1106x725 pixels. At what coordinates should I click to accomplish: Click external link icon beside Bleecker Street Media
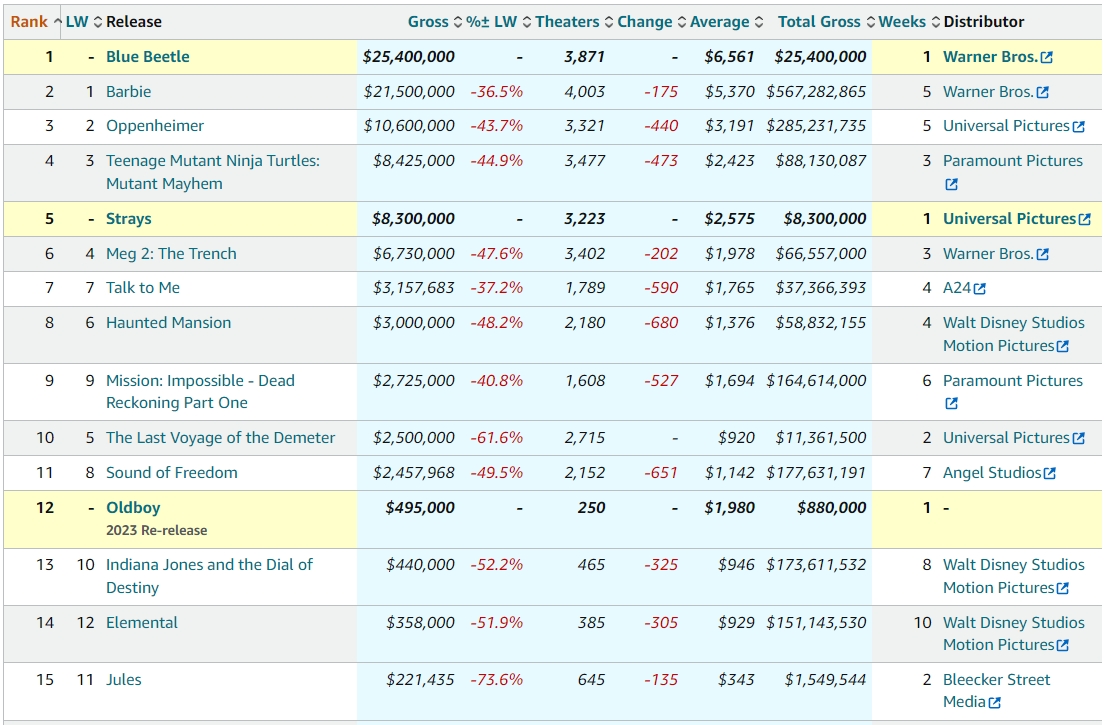pos(995,702)
